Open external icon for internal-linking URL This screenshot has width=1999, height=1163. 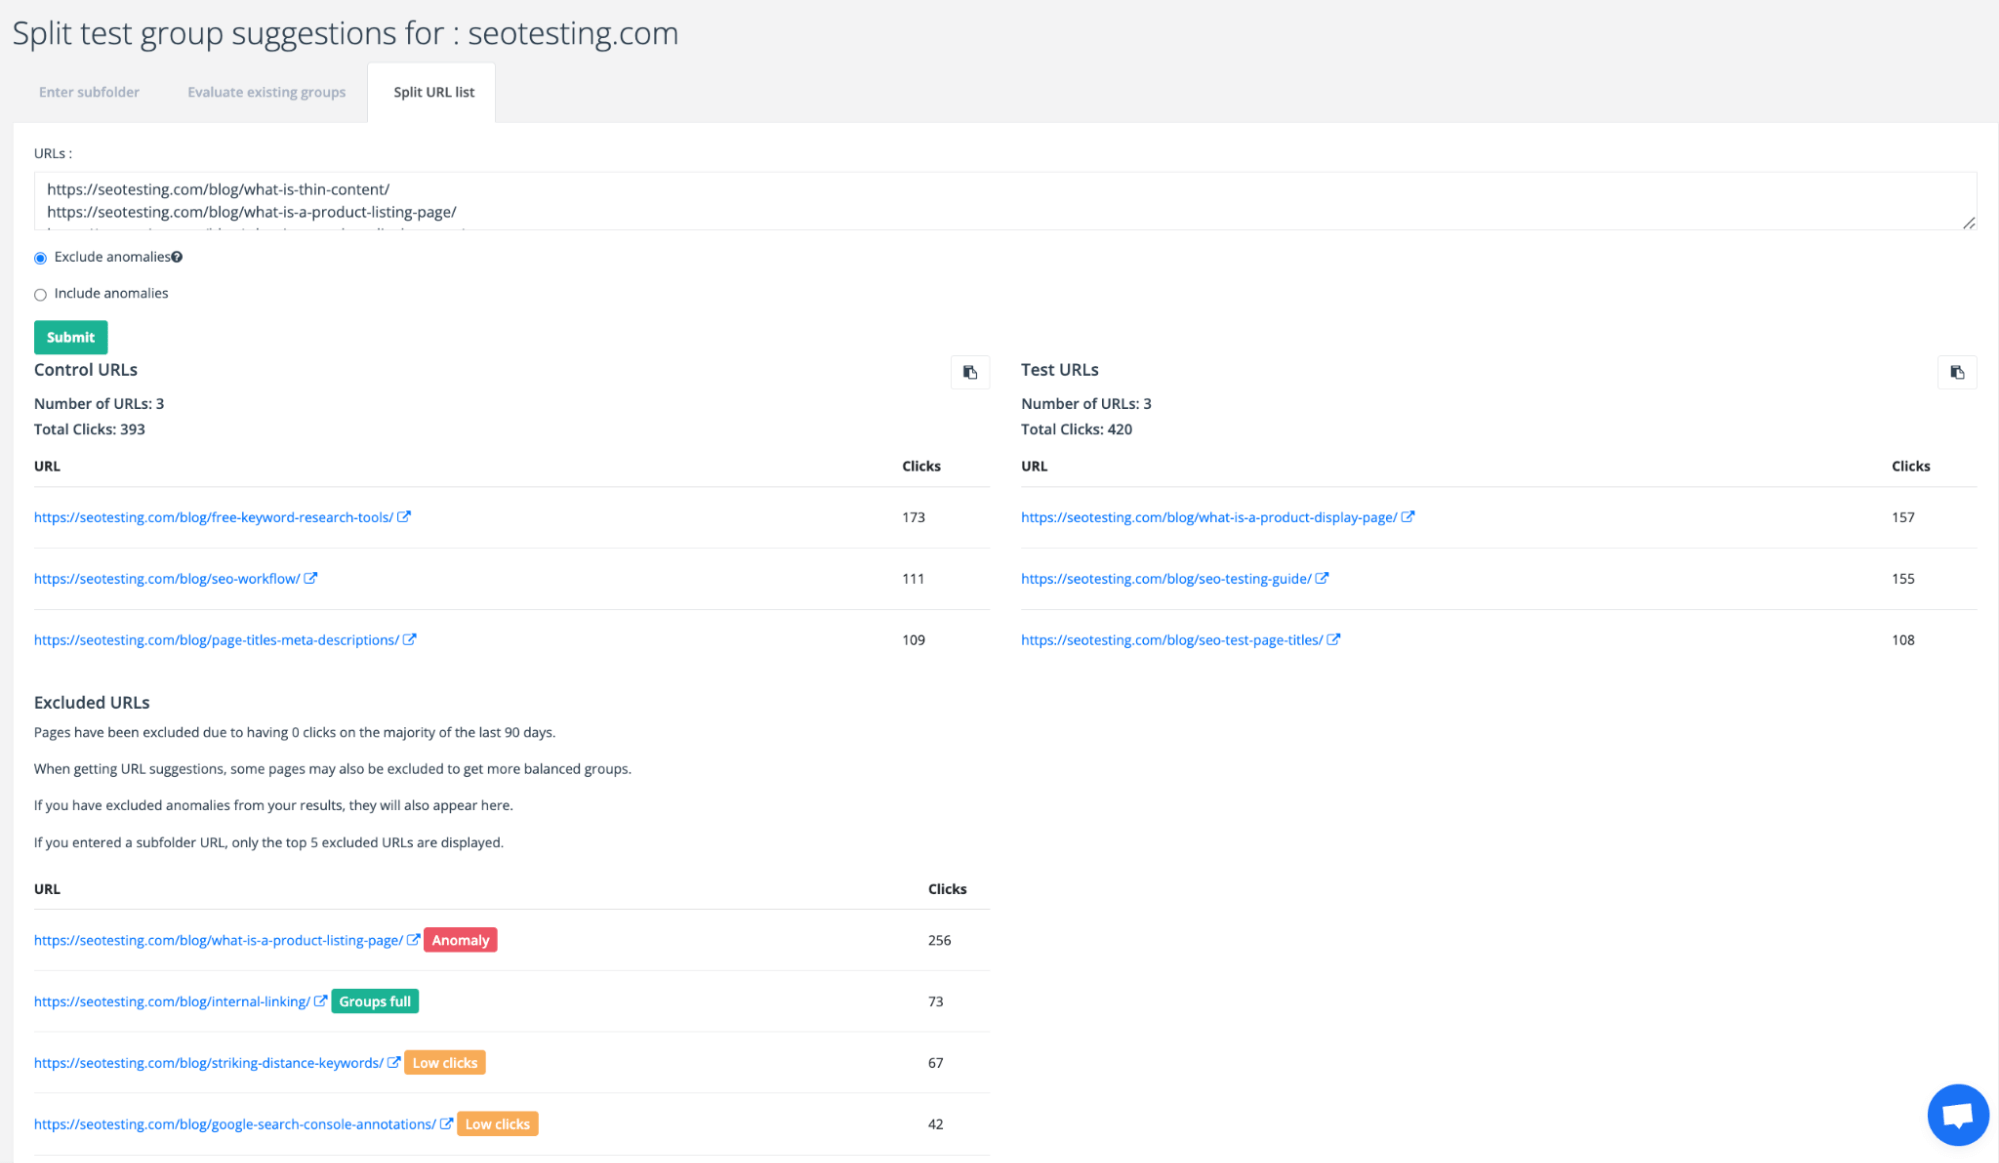(320, 1001)
